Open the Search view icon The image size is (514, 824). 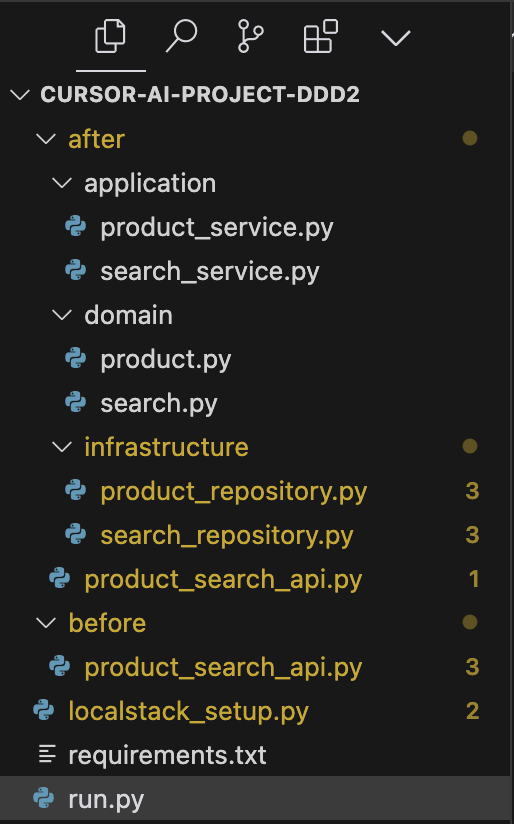tap(181, 36)
